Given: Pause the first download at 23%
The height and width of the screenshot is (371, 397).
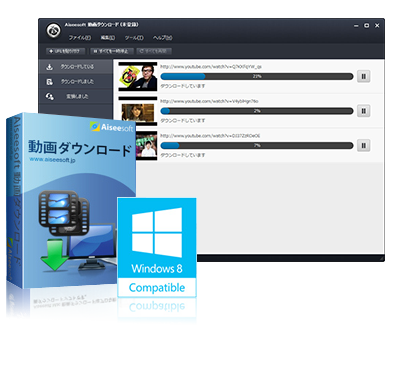Looking at the screenshot, I should 364,76.
